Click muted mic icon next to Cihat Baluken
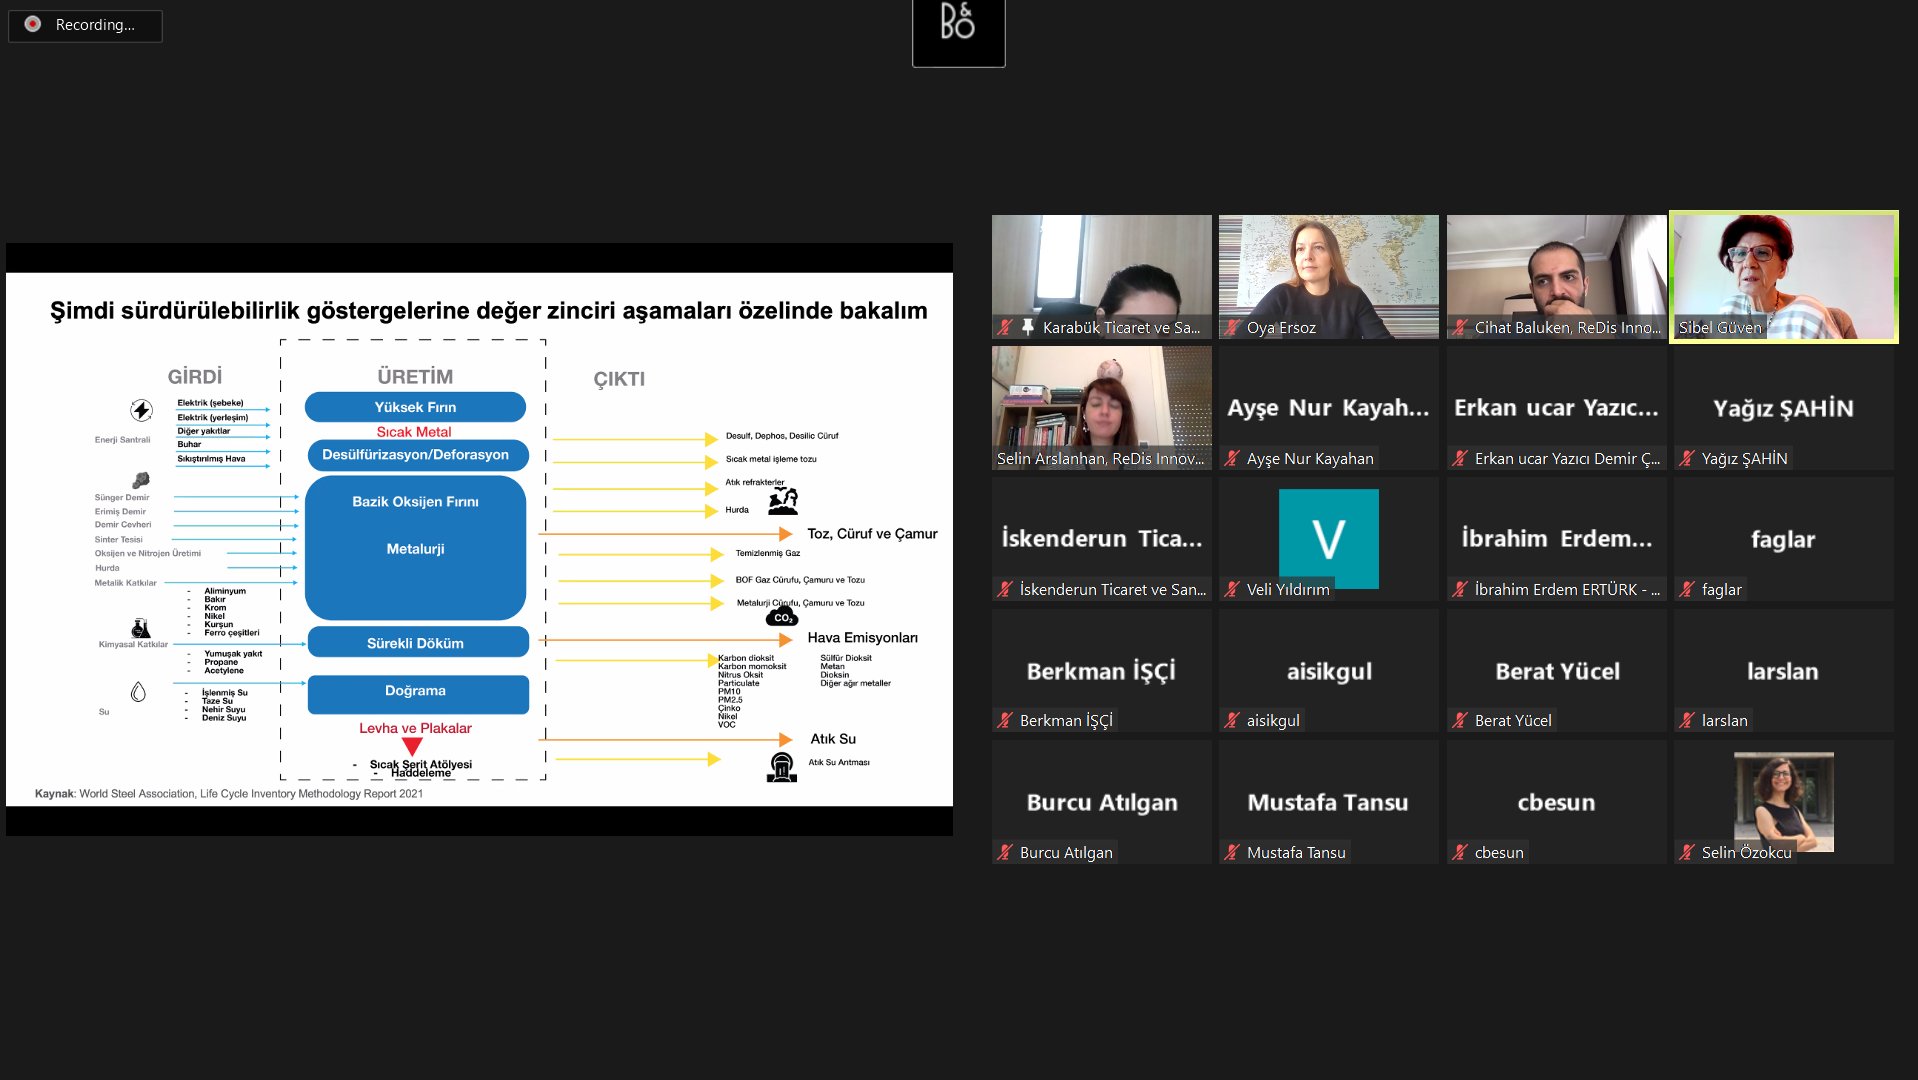The width and height of the screenshot is (1918, 1080). click(x=1461, y=327)
